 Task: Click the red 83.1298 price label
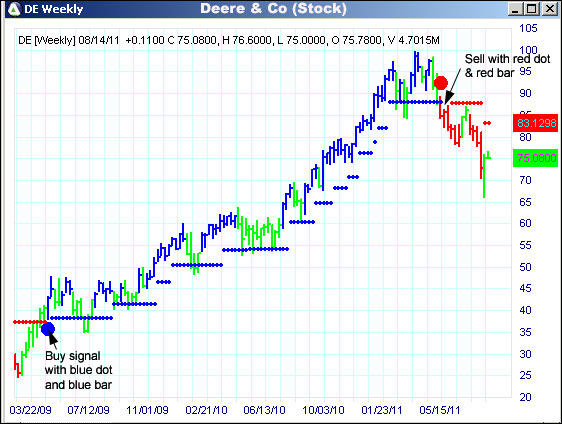point(535,123)
